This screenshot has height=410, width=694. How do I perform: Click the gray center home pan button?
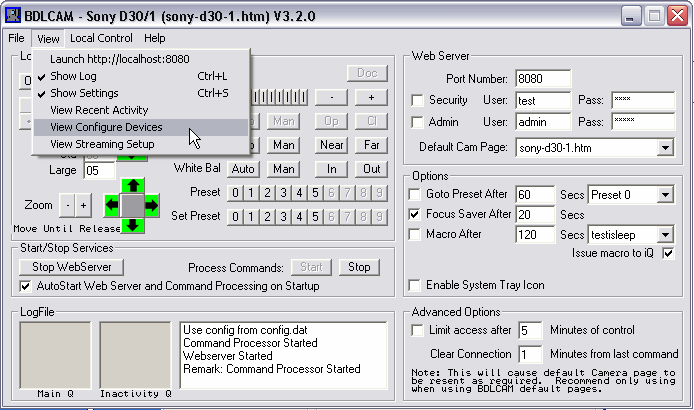pyautogui.click(x=132, y=205)
